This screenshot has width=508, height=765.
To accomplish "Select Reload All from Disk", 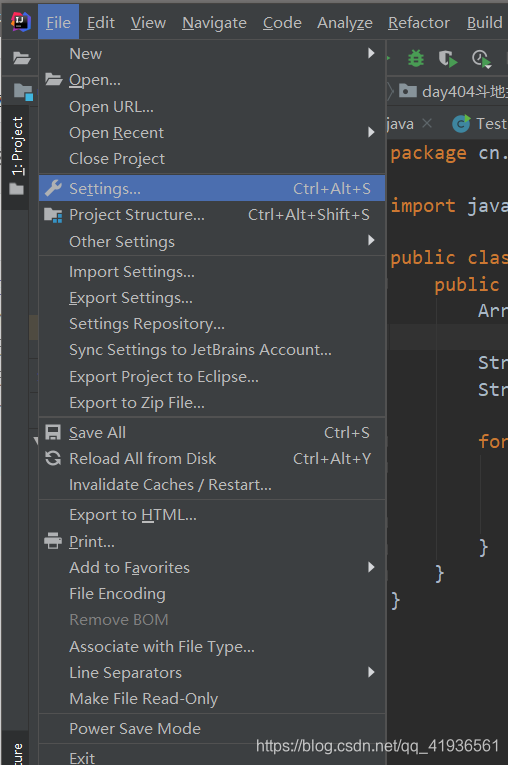I will [x=212, y=458].
